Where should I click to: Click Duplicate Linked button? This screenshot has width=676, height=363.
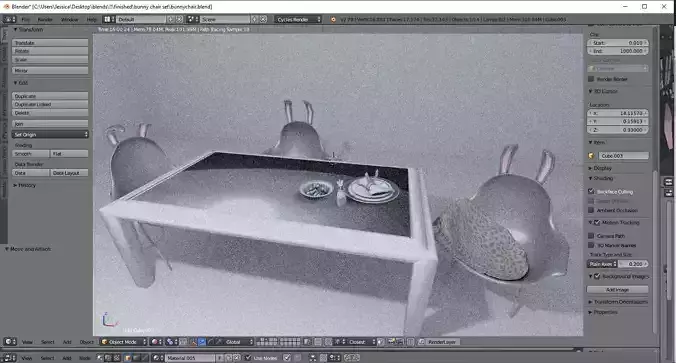(50, 104)
